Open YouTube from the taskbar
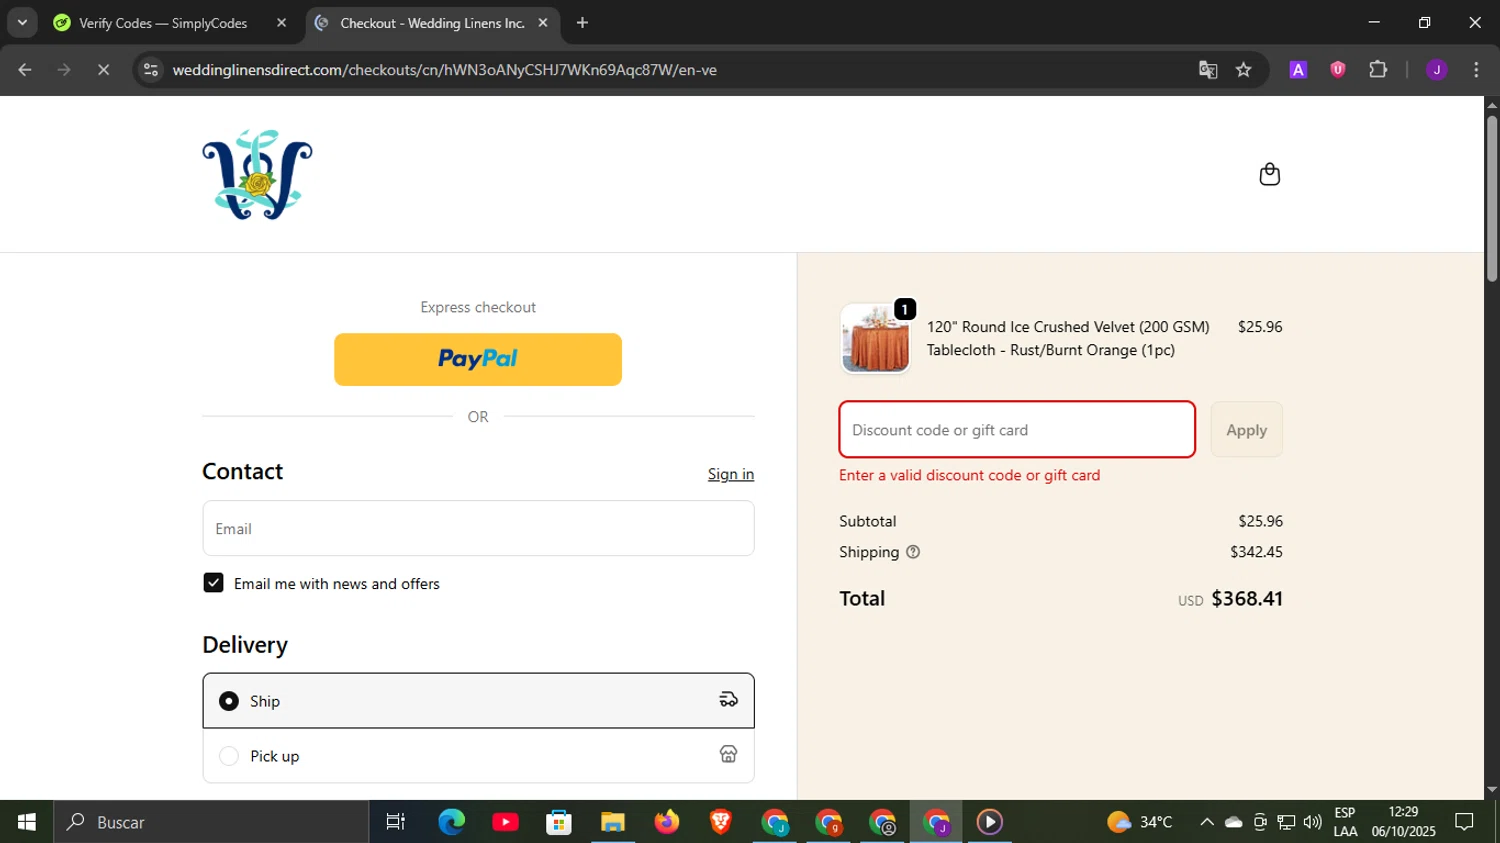1500x843 pixels. pyautogui.click(x=505, y=822)
